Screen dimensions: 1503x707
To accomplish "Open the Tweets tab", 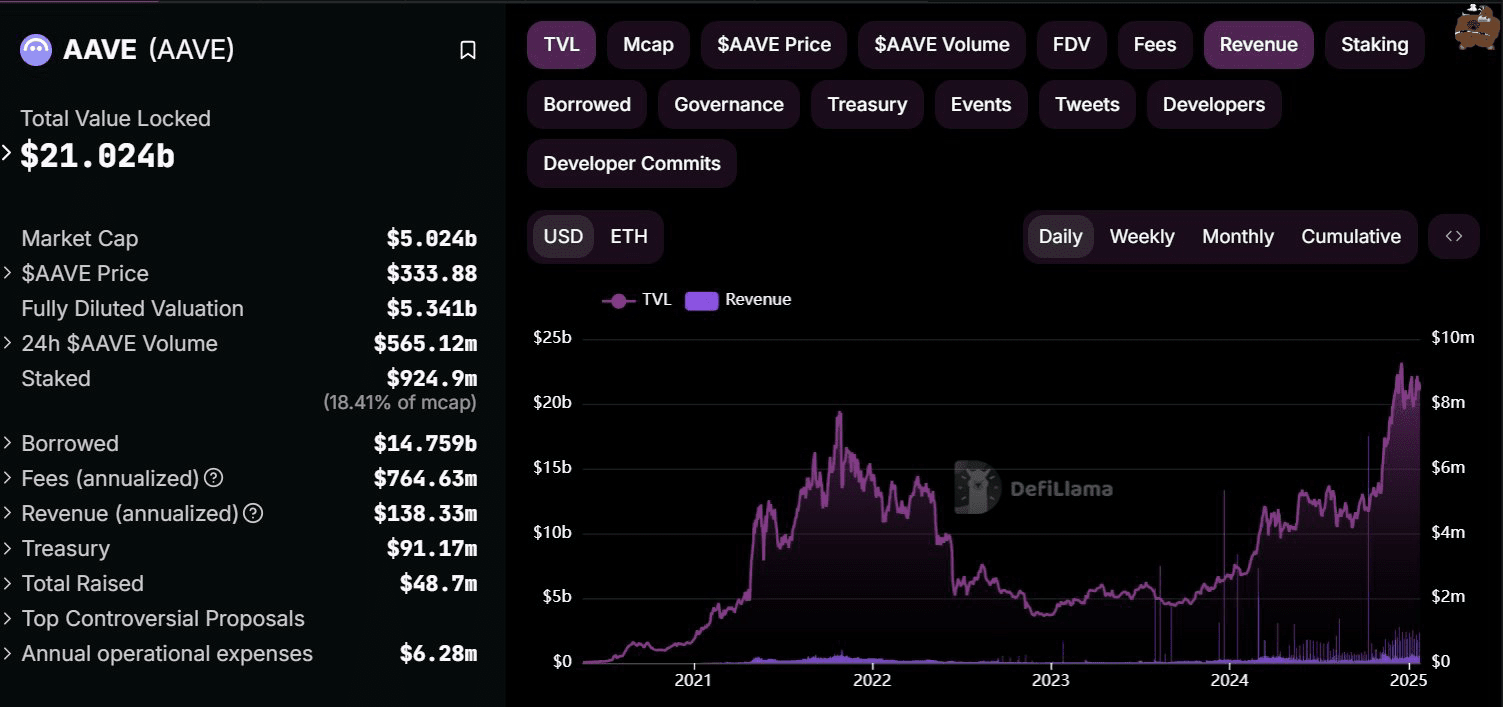I will click(x=1086, y=104).
